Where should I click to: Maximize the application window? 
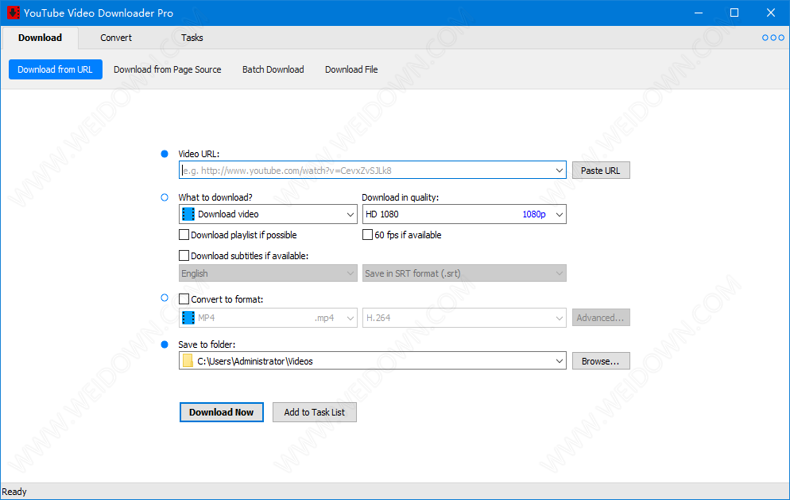click(735, 13)
